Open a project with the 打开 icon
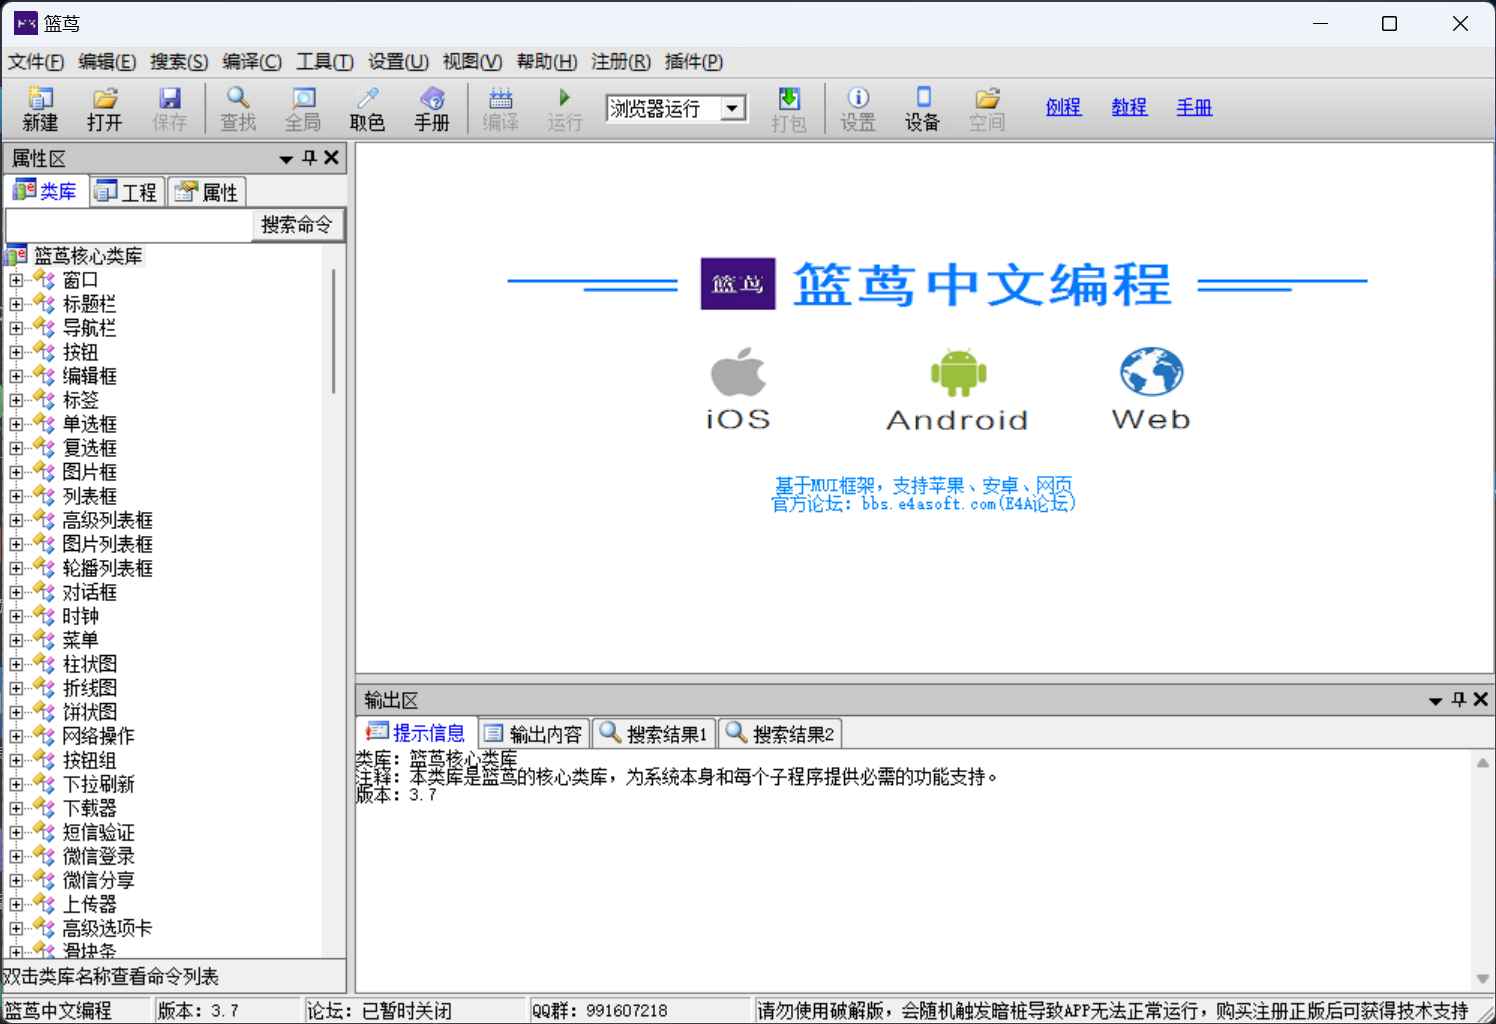The width and height of the screenshot is (1496, 1024). pos(104,108)
